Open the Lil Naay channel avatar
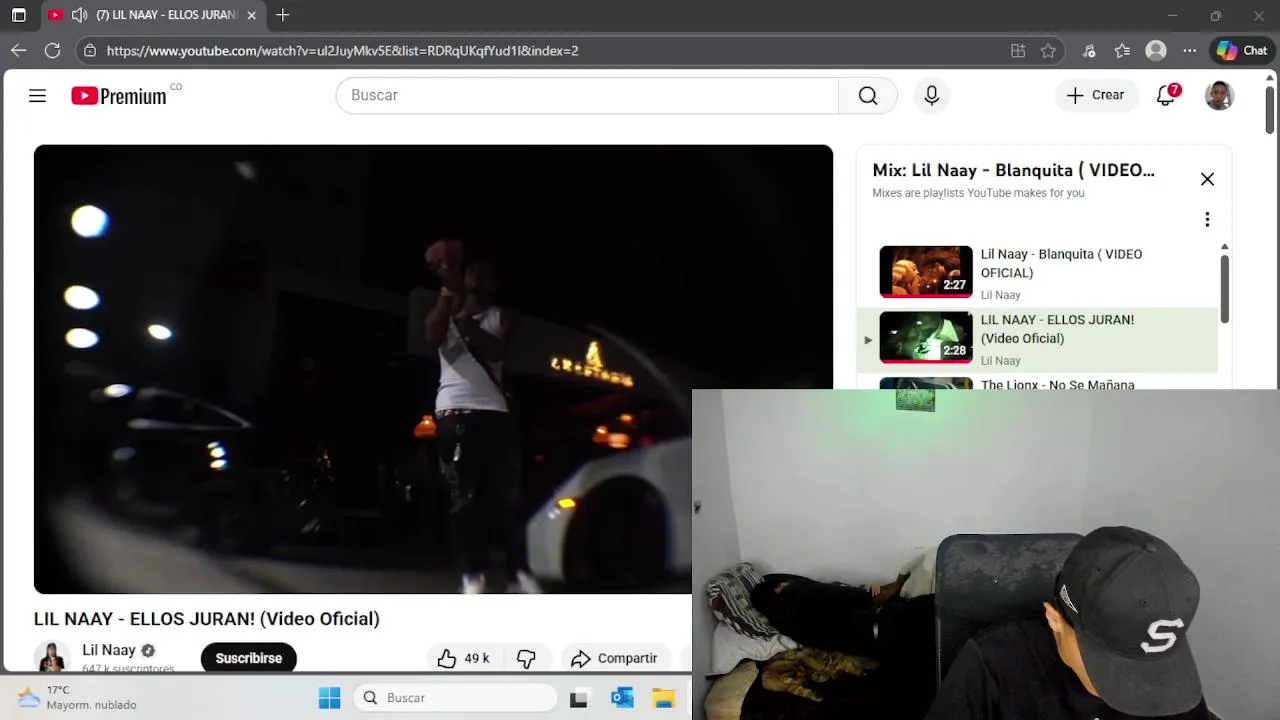 pyautogui.click(x=52, y=657)
